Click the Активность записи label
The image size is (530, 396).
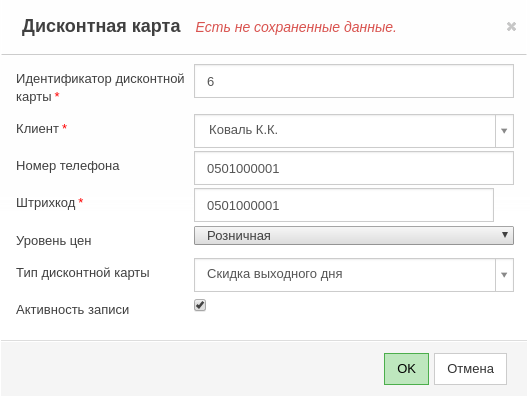pos(73,310)
